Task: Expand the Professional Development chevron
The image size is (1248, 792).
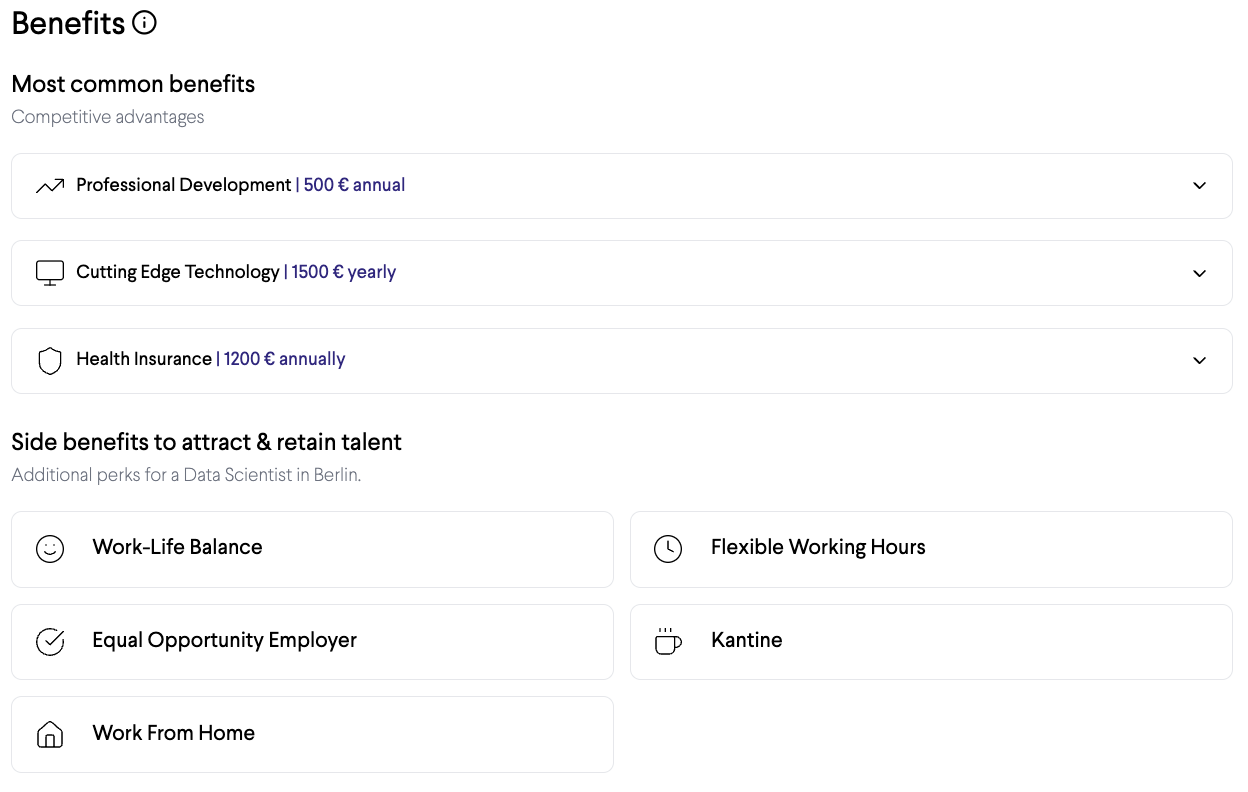Action: click(x=1199, y=186)
